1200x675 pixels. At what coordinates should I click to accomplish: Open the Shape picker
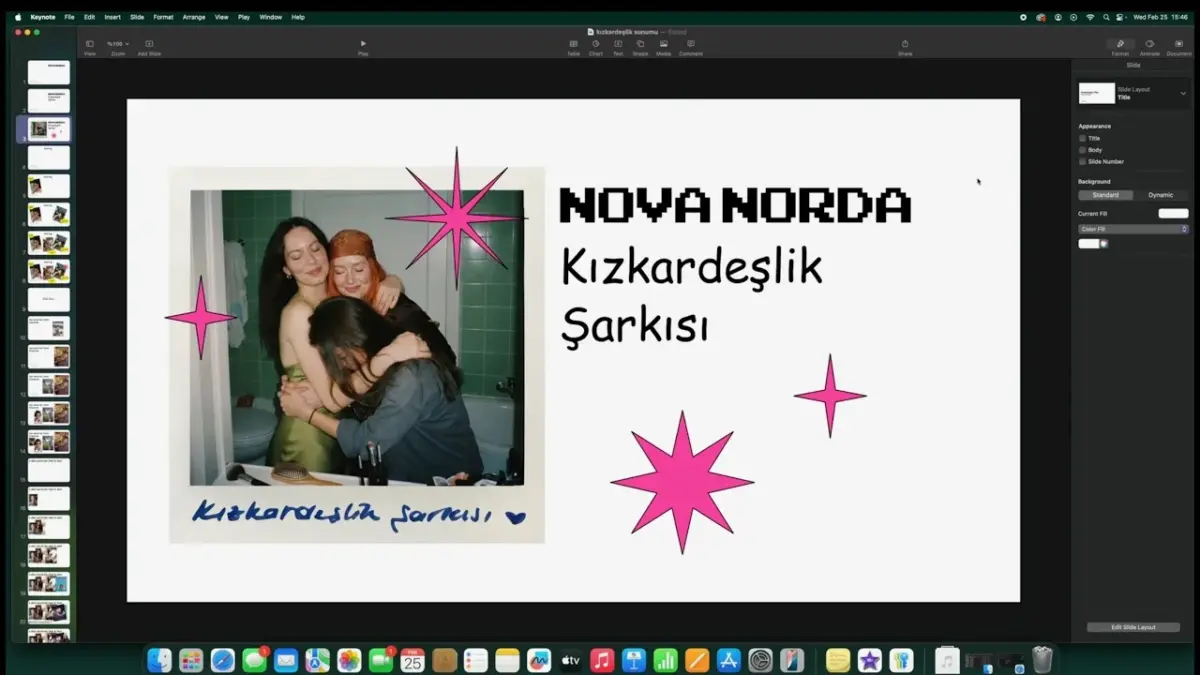[x=639, y=46]
